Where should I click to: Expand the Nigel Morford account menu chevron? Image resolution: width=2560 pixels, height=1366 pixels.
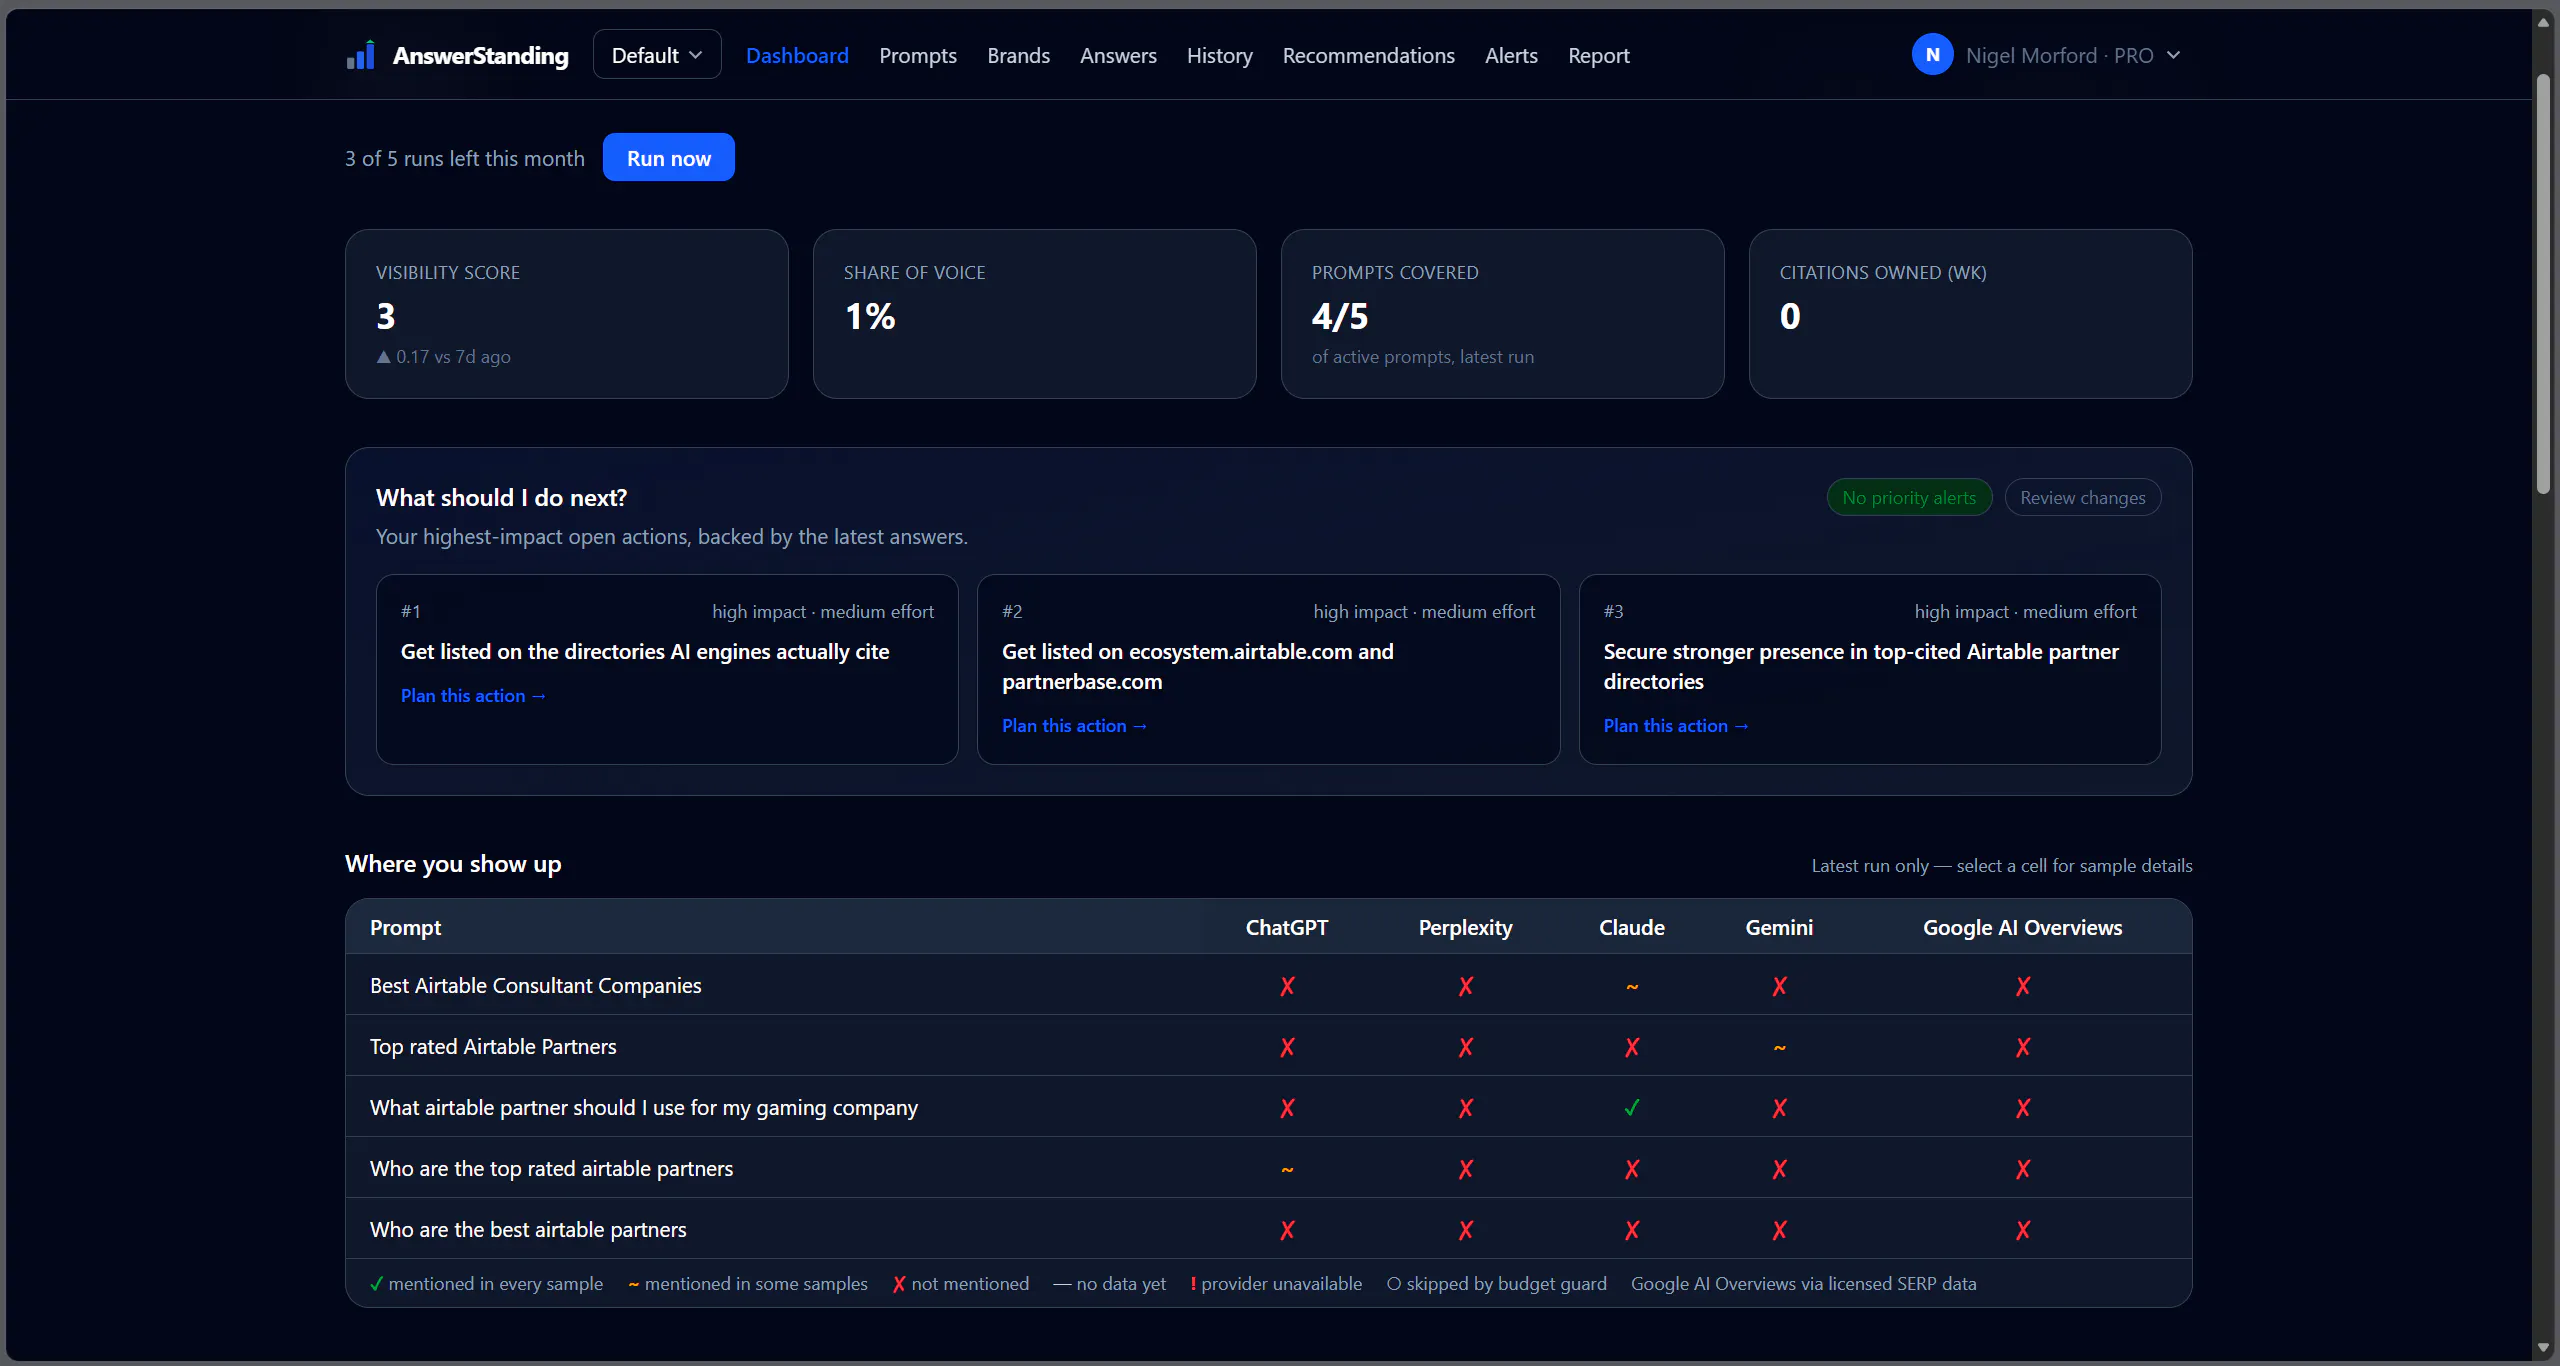pos(2173,56)
